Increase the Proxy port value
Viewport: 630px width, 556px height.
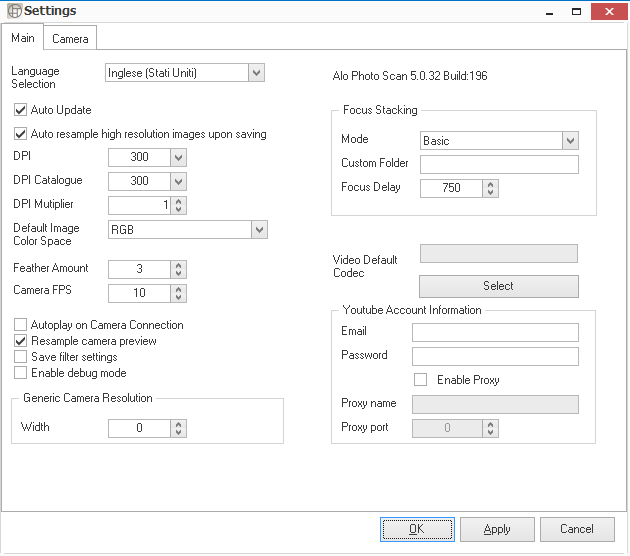click(x=490, y=424)
